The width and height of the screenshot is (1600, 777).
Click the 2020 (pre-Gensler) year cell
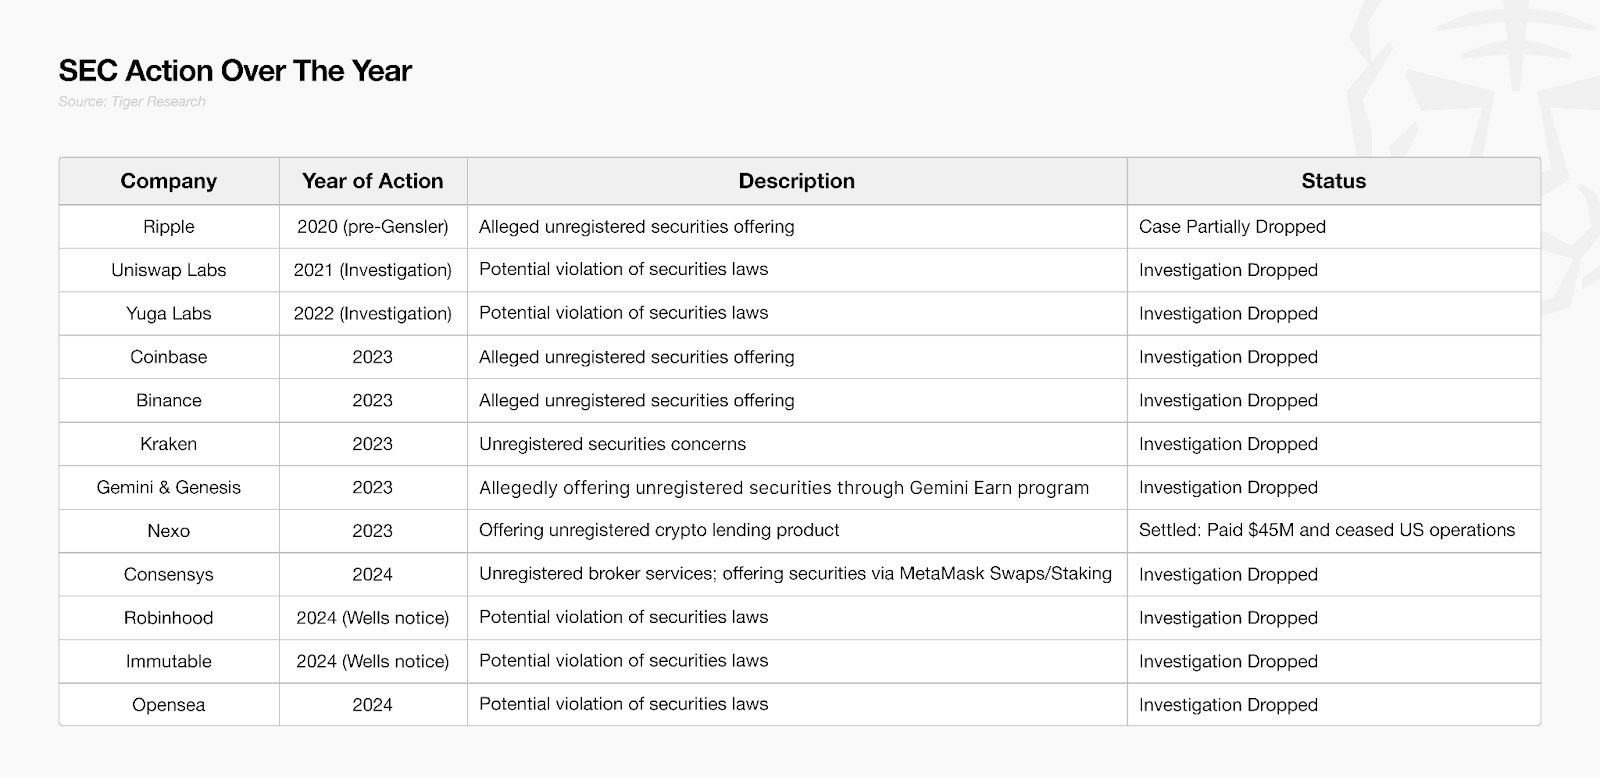click(373, 227)
